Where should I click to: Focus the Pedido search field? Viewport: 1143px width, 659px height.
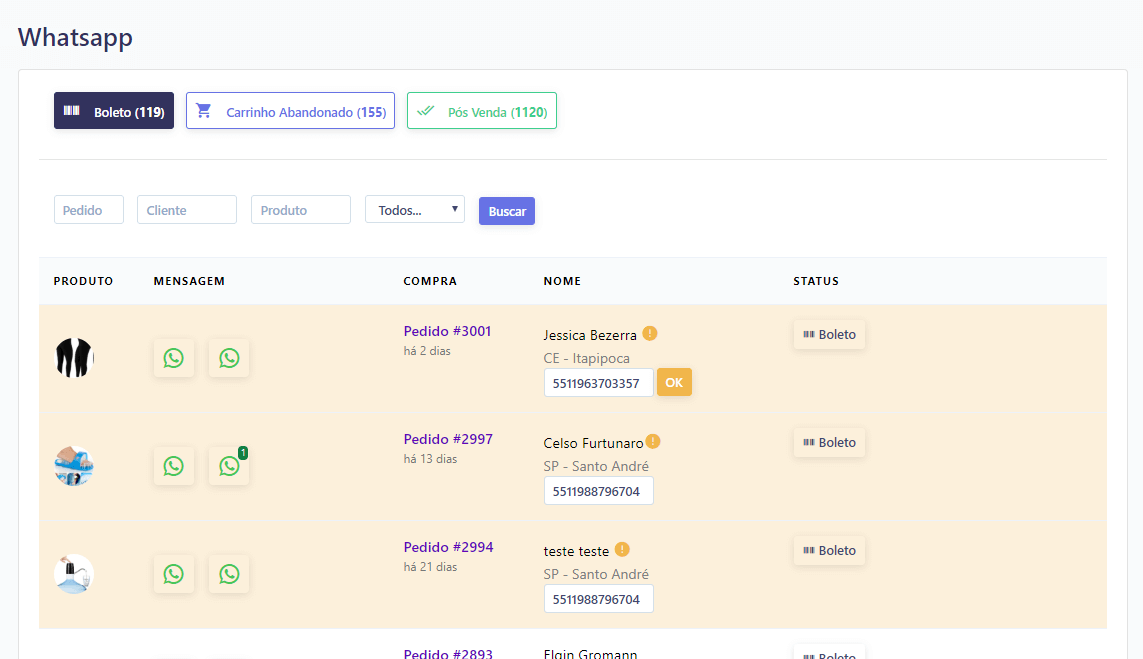[89, 210]
